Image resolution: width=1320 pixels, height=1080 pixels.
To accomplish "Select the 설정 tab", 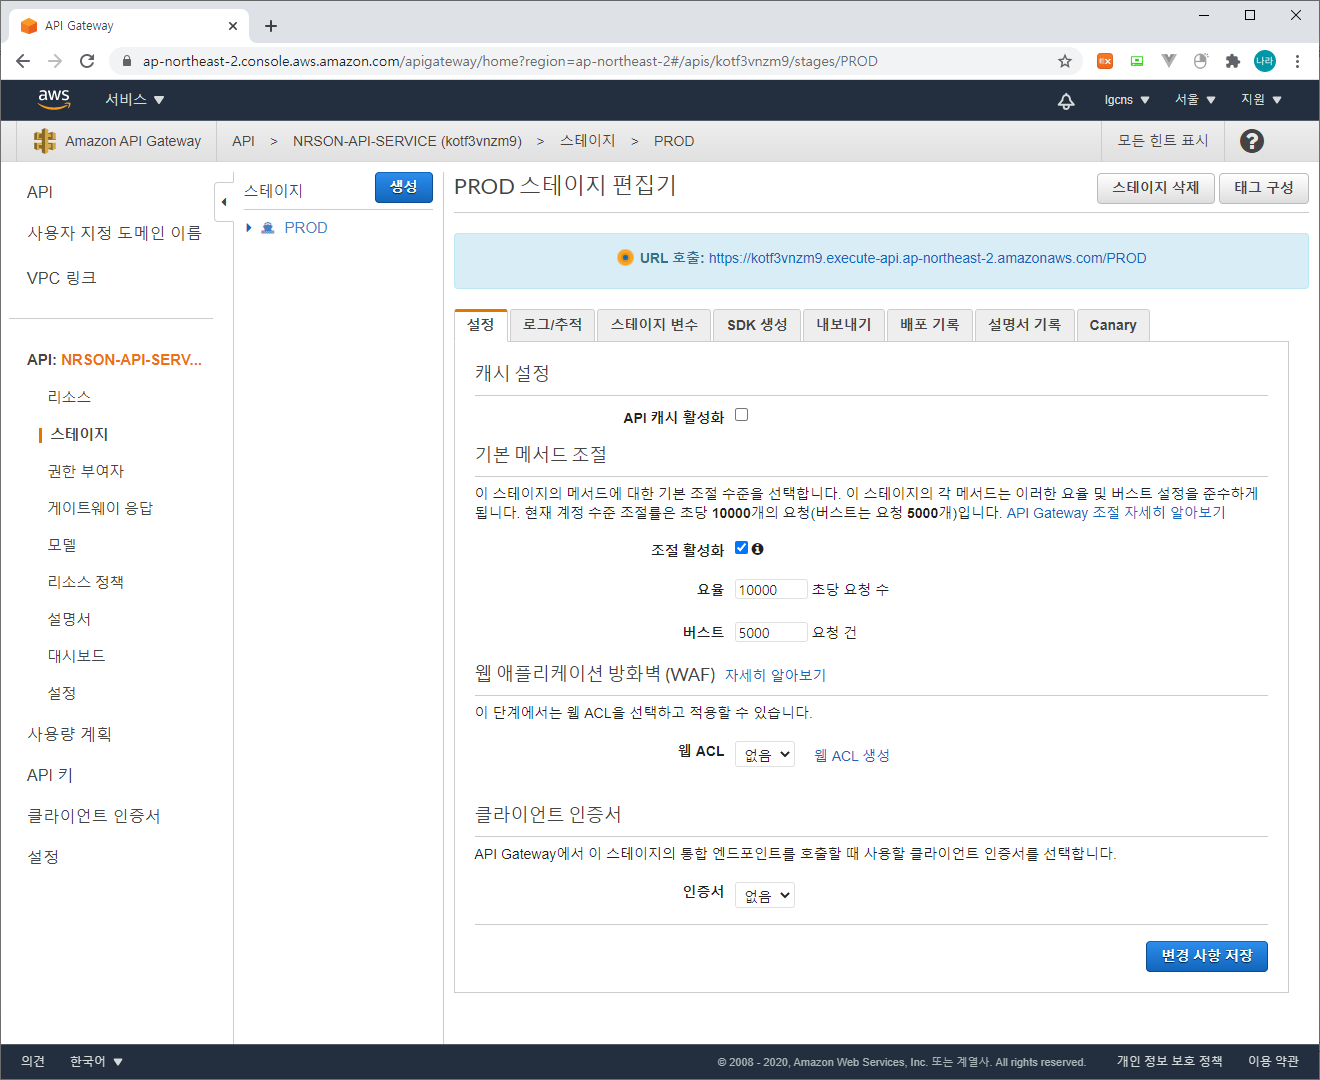I will (481, 325).
